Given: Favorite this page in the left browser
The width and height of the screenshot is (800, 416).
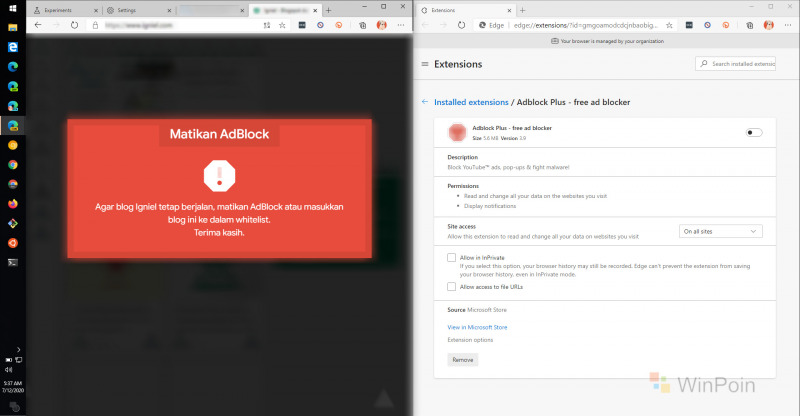Looking at the screenshot, I should click(x=282, y=25).
